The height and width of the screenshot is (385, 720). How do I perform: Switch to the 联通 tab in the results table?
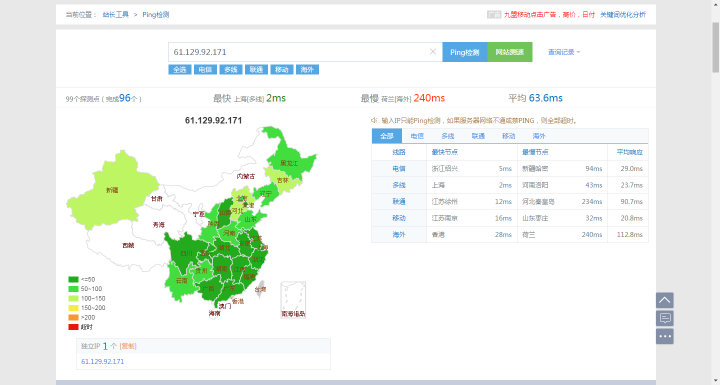[x=478, y=136]
